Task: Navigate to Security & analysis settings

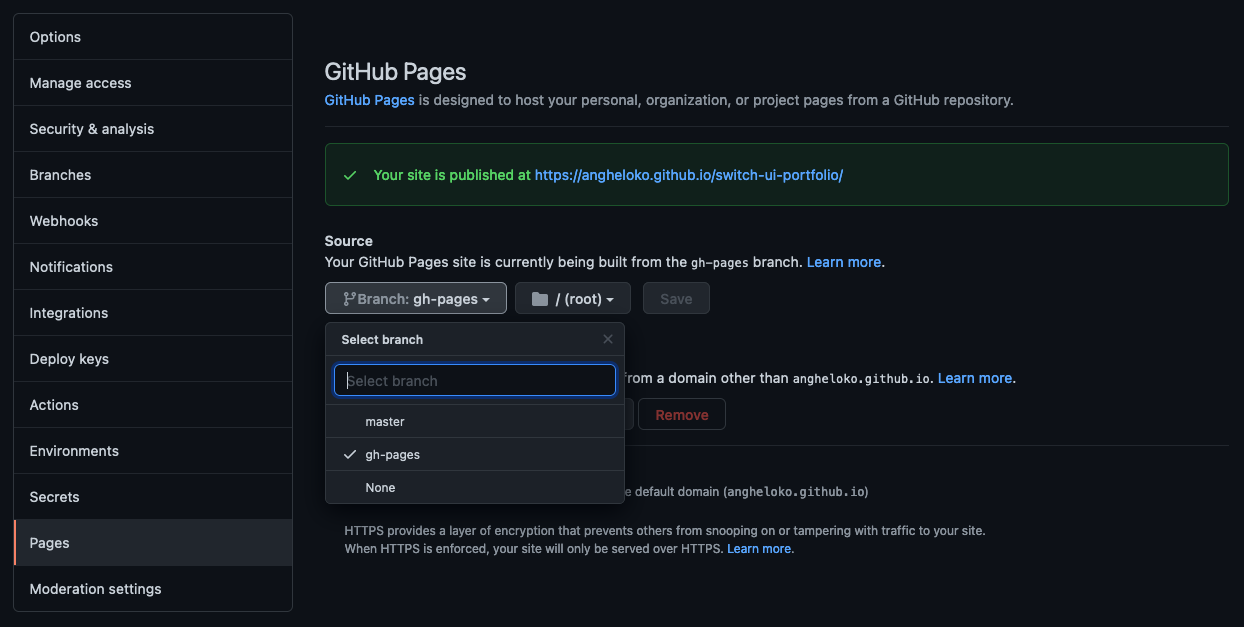Action: point(92,129)
